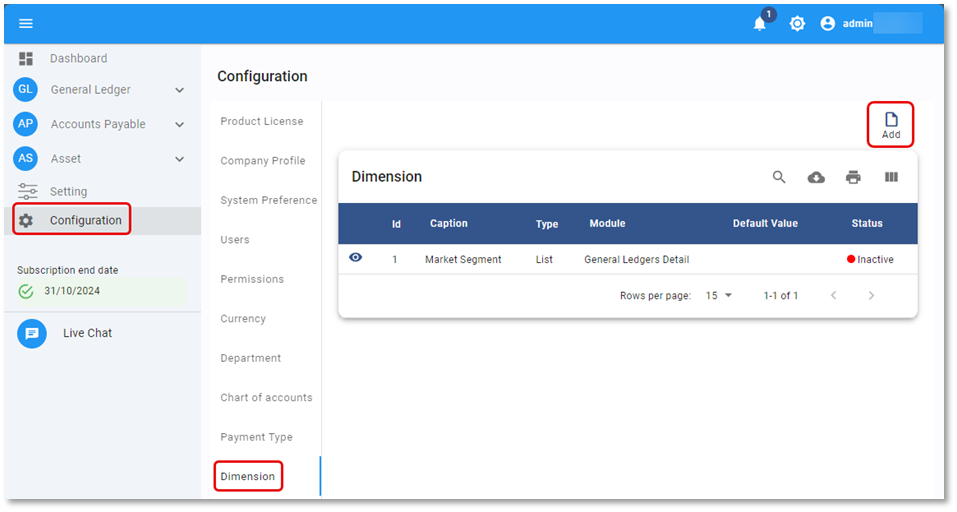Open the admin user account icon
Viewport: 957px width, 512px height.
(827, 23)
